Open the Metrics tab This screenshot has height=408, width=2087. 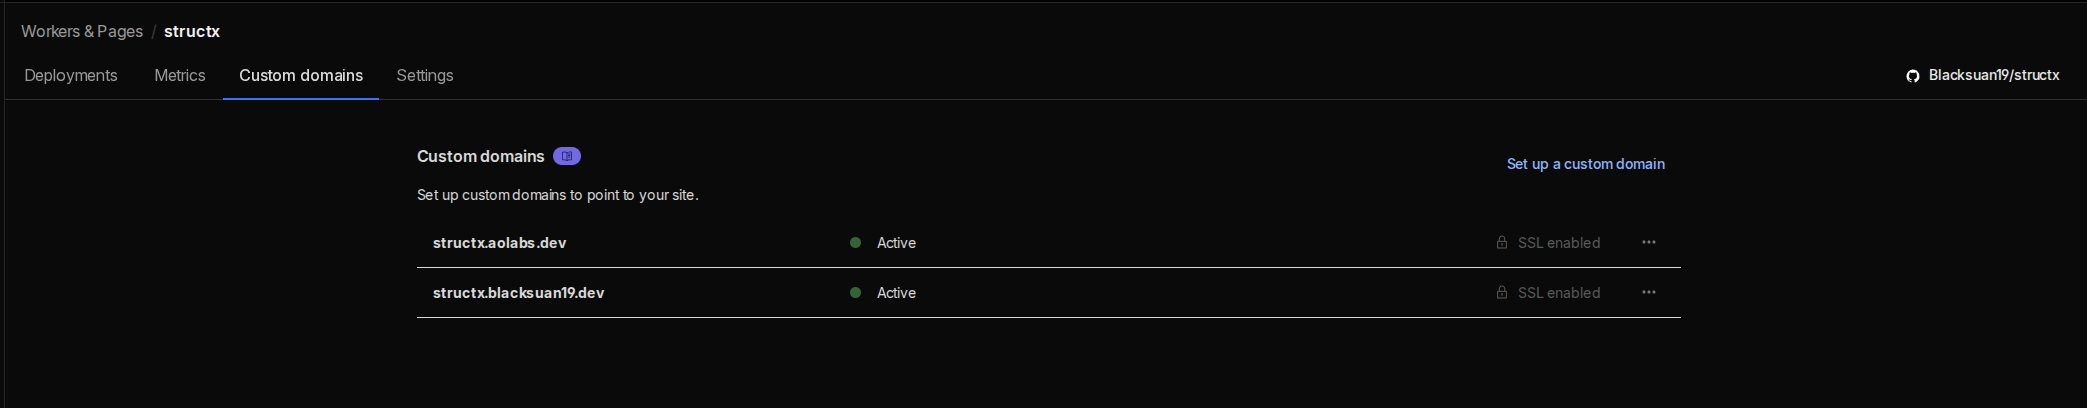coord(180,76)
